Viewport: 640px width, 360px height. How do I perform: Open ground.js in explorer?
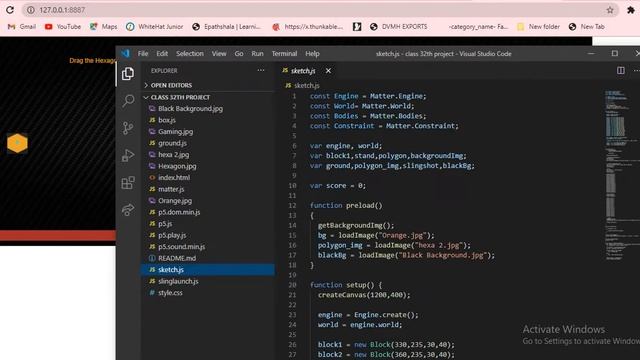208,143
